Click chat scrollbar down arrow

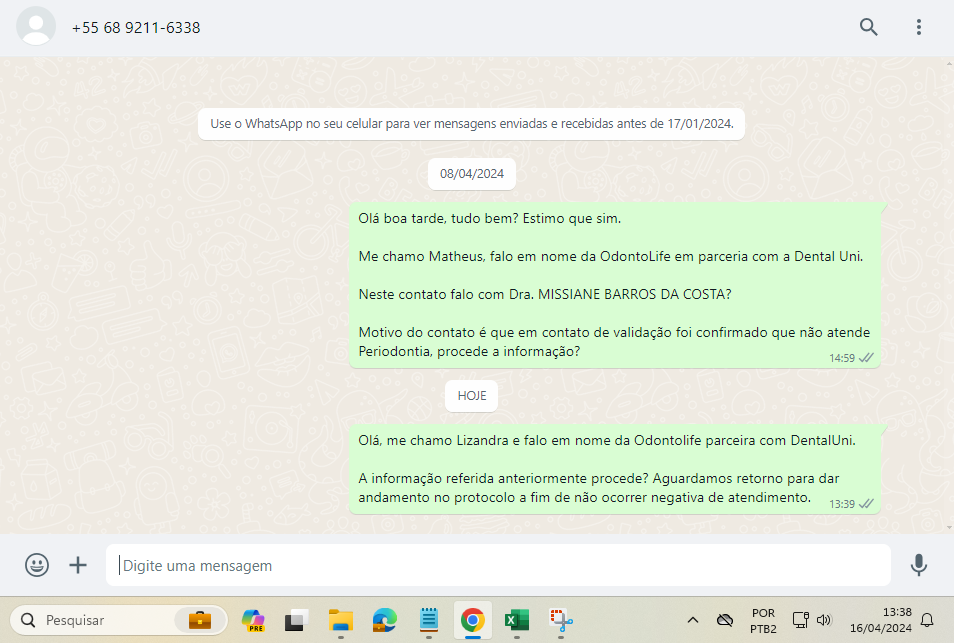[x=949, y=528]
